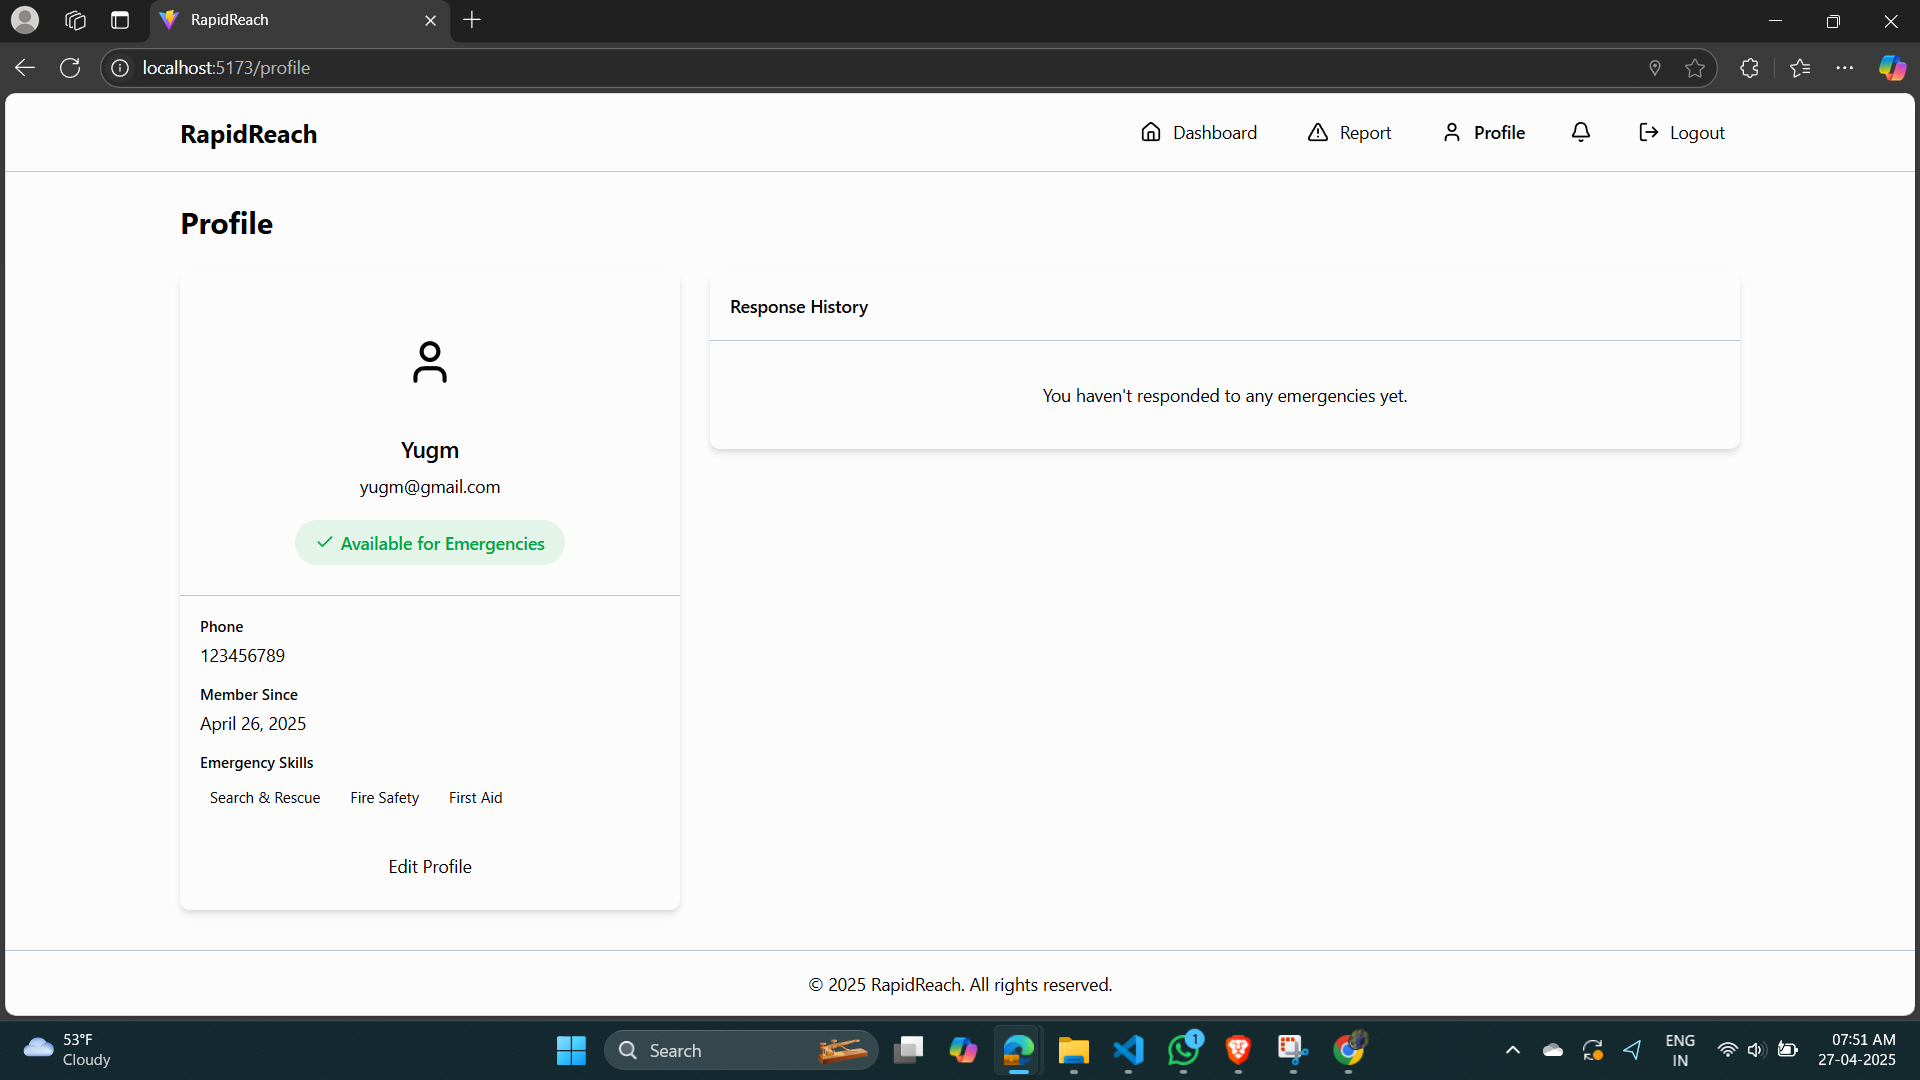
Task: Click the Edit Profile button
Action: (x=430, y=866)
